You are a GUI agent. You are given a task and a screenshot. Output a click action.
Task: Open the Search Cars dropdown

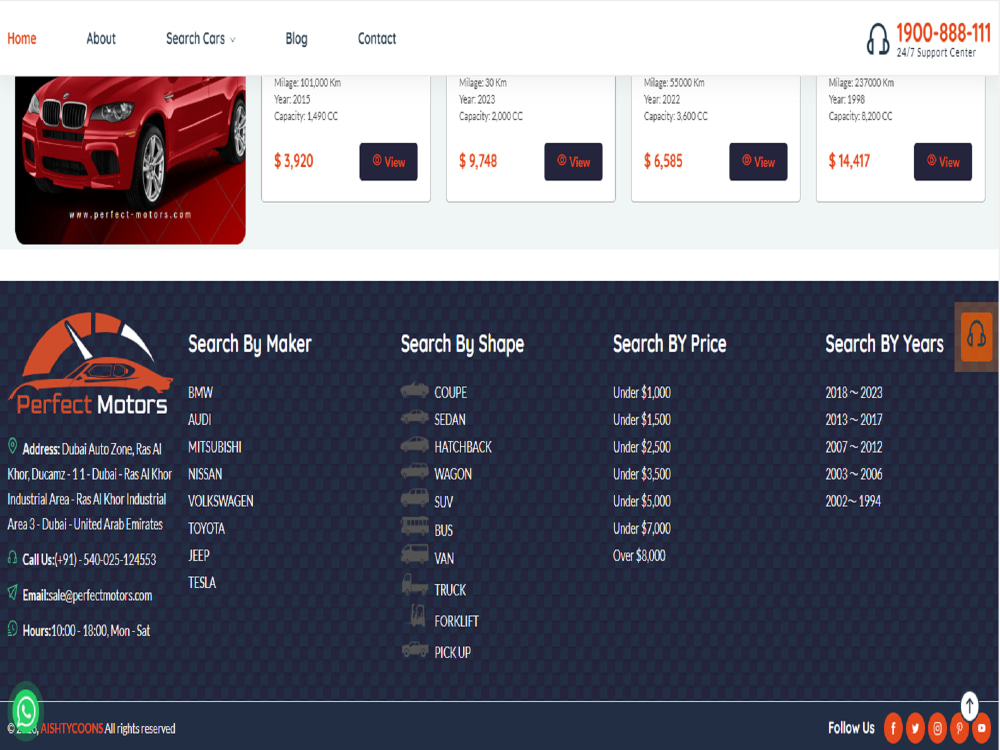pyautogui.click(x=196, y=39)
